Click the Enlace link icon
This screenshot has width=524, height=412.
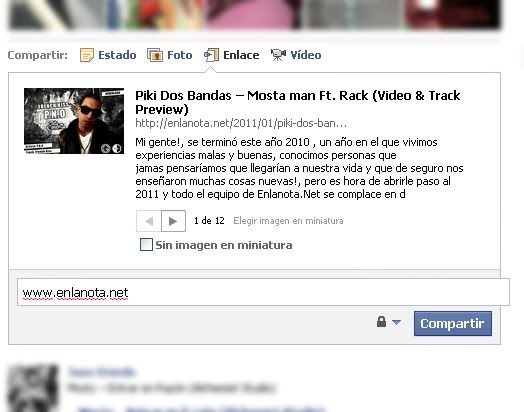point(211,55)
